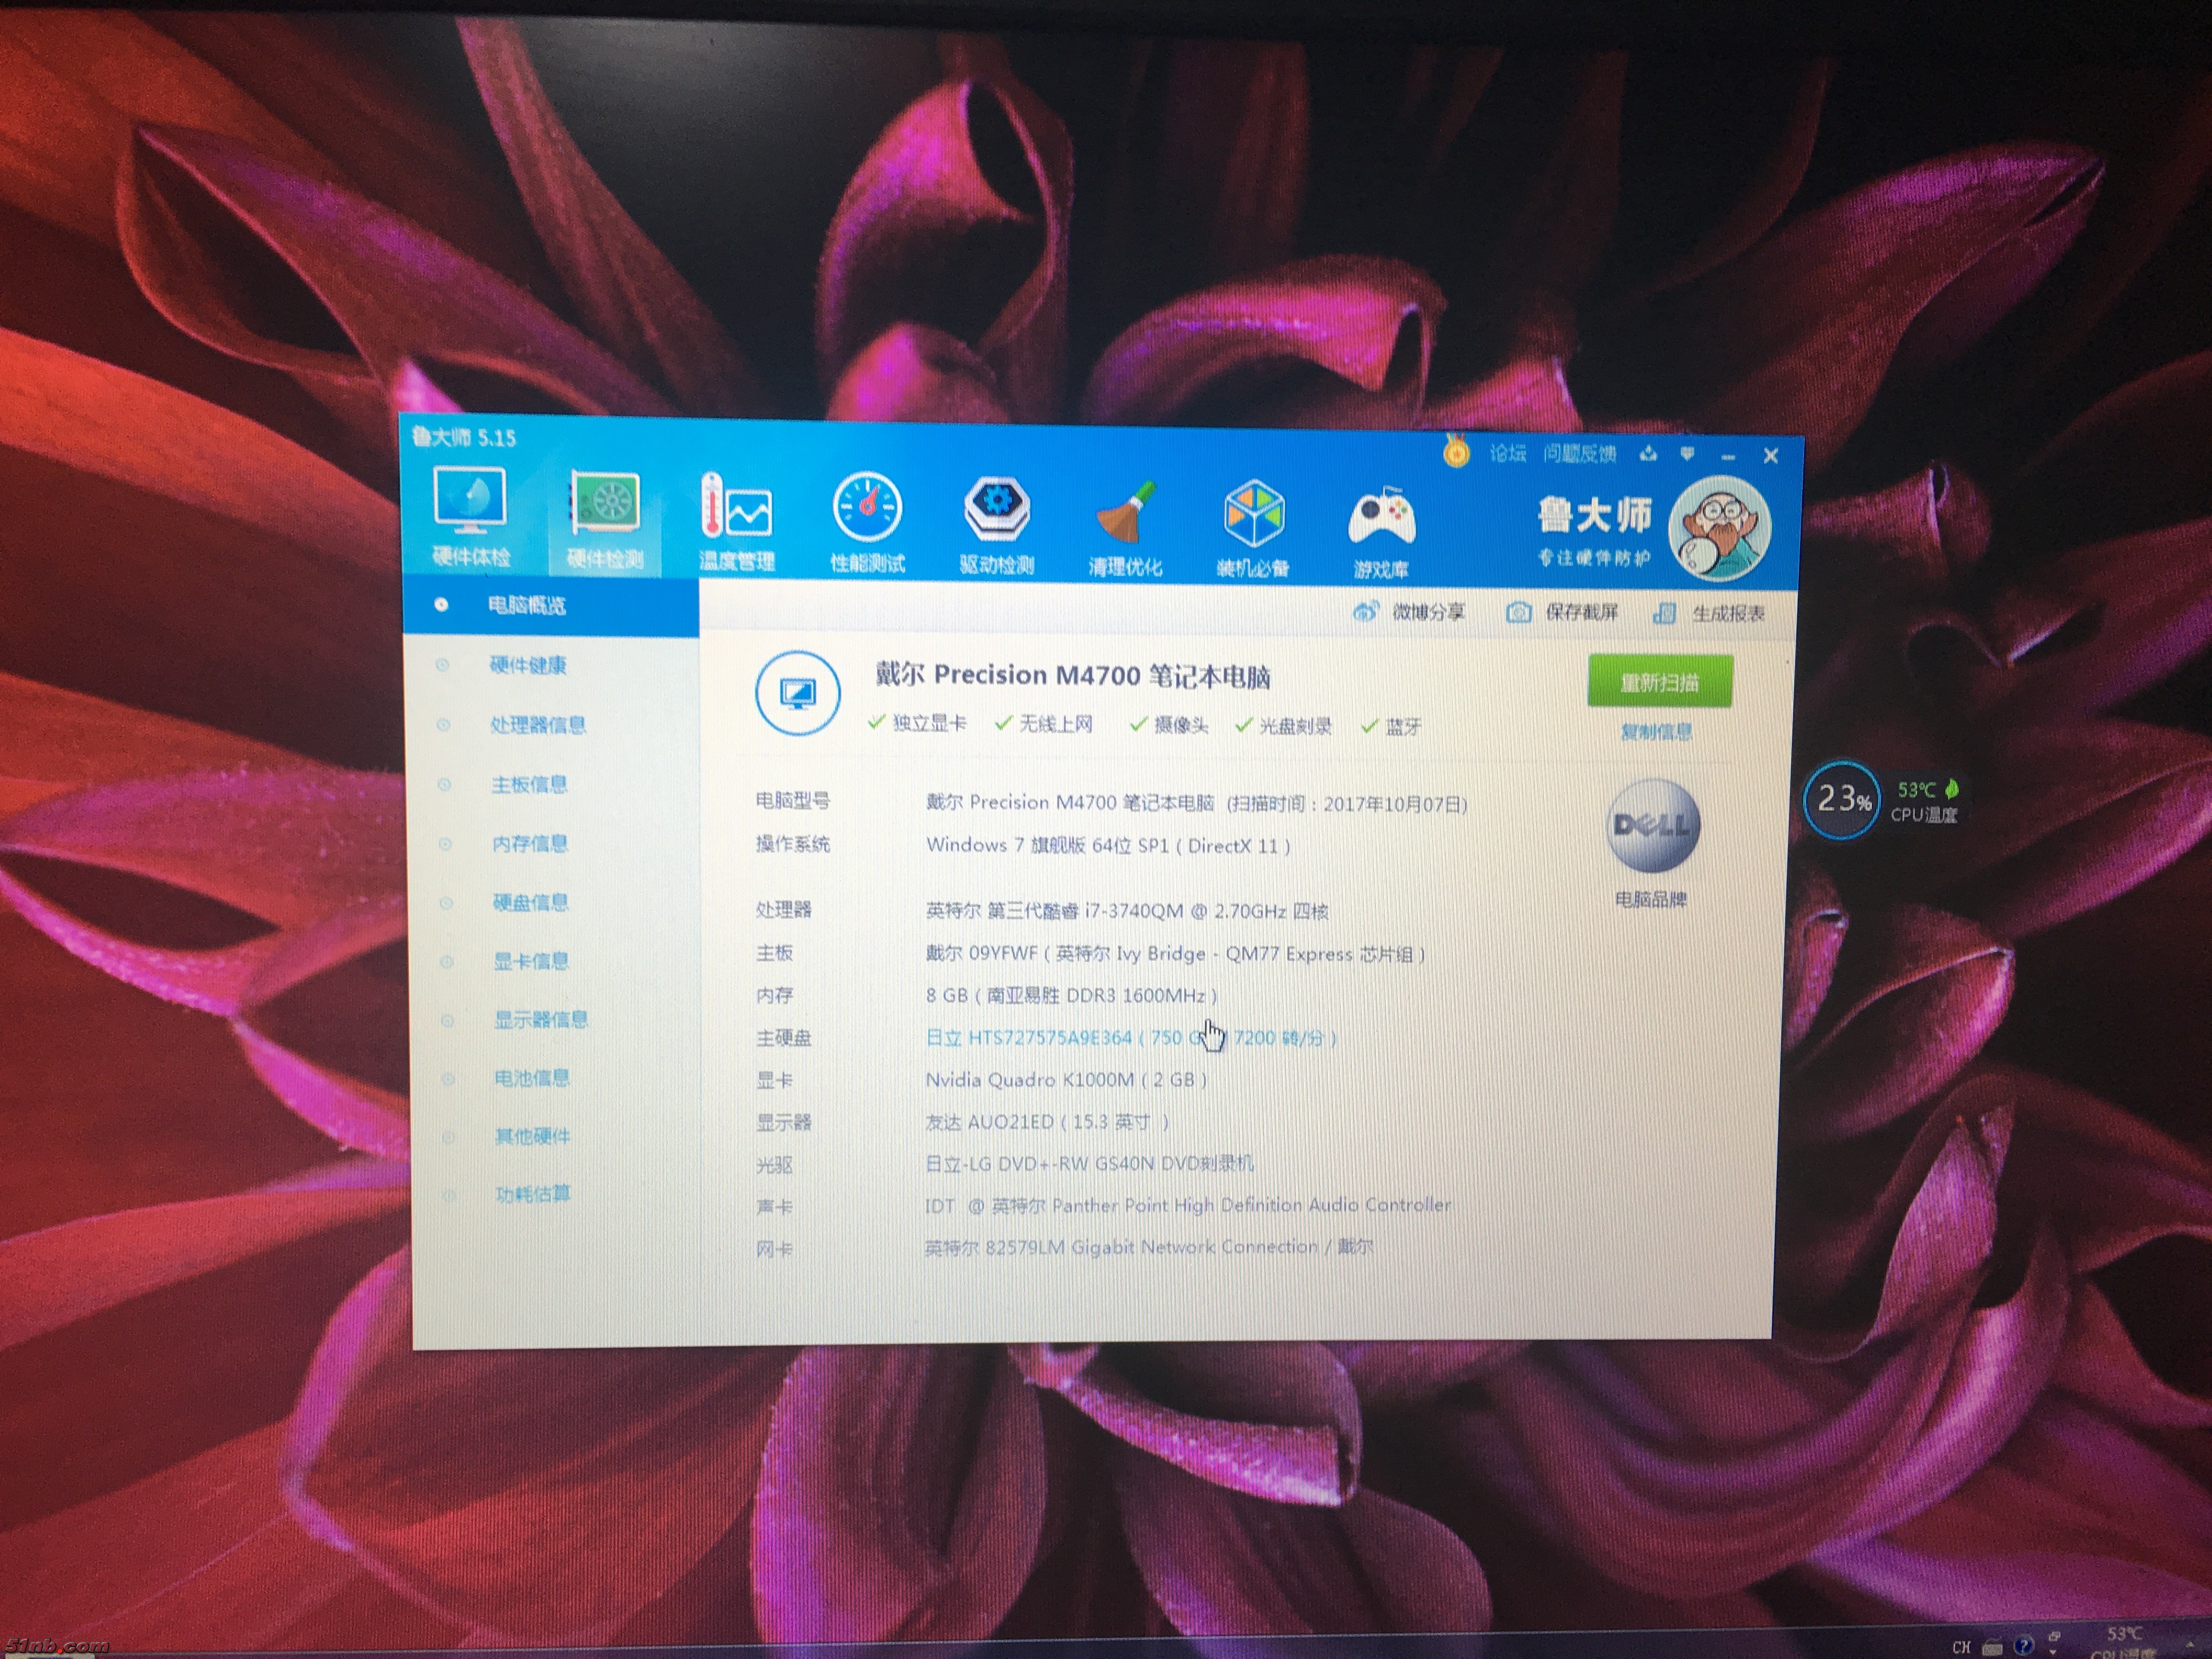Viewport: 2212px width, 1659px height.
Task: Open the 驱动检测 driver detection icon
Action: point(997,524)
